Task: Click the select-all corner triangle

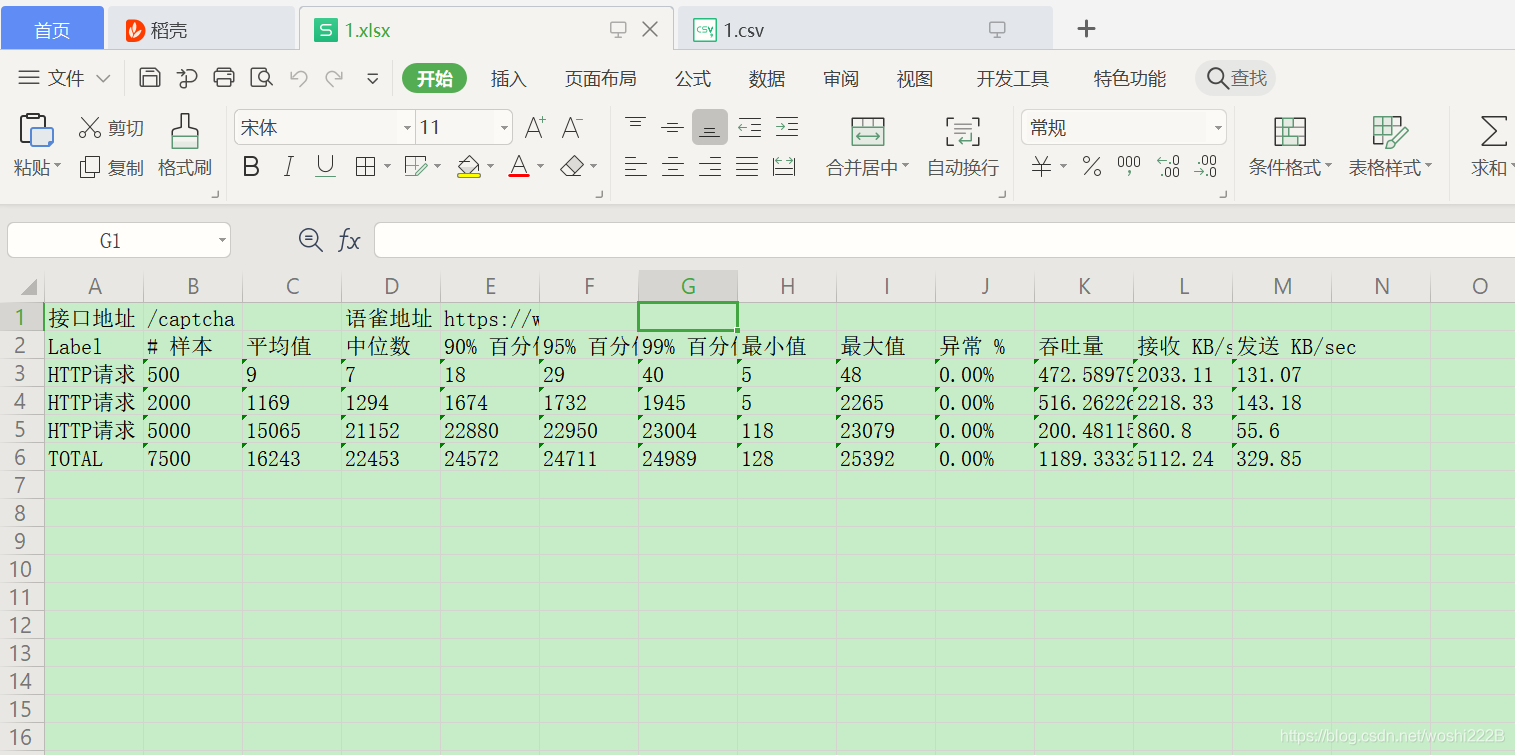Action: 28,287
